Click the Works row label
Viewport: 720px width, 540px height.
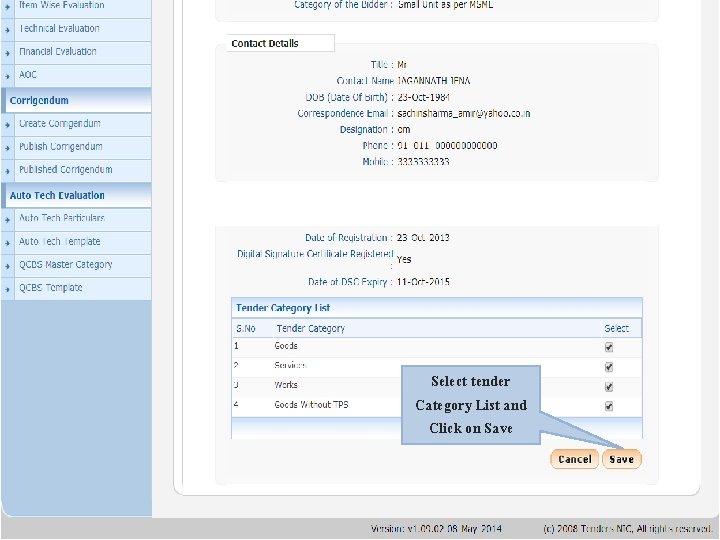click(286, 385)
